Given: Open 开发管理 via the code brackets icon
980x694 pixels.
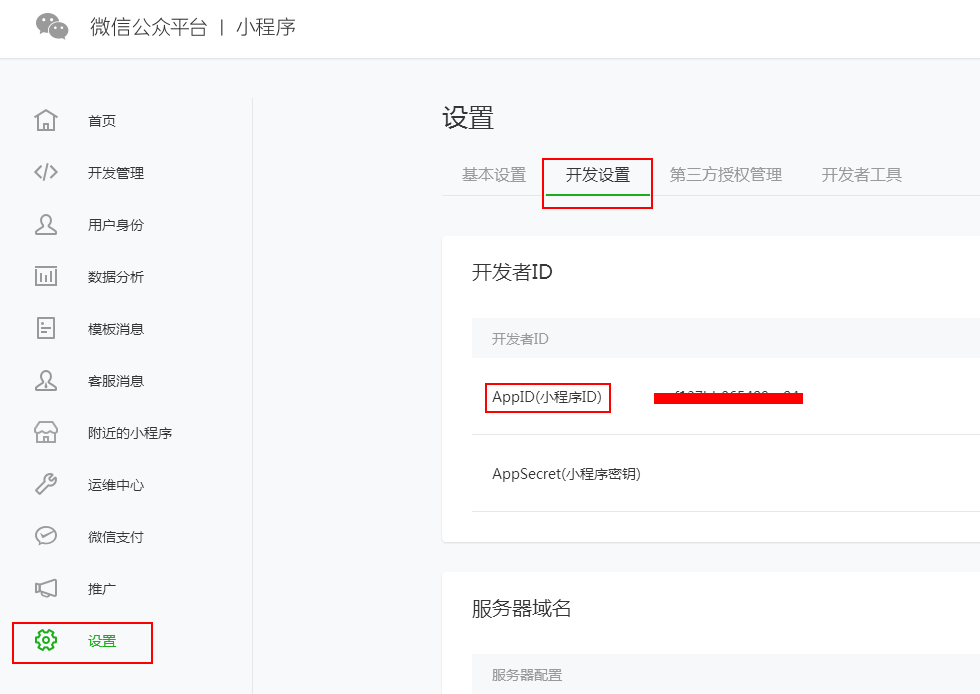Looking at the screenshot, I should [46, 171].
